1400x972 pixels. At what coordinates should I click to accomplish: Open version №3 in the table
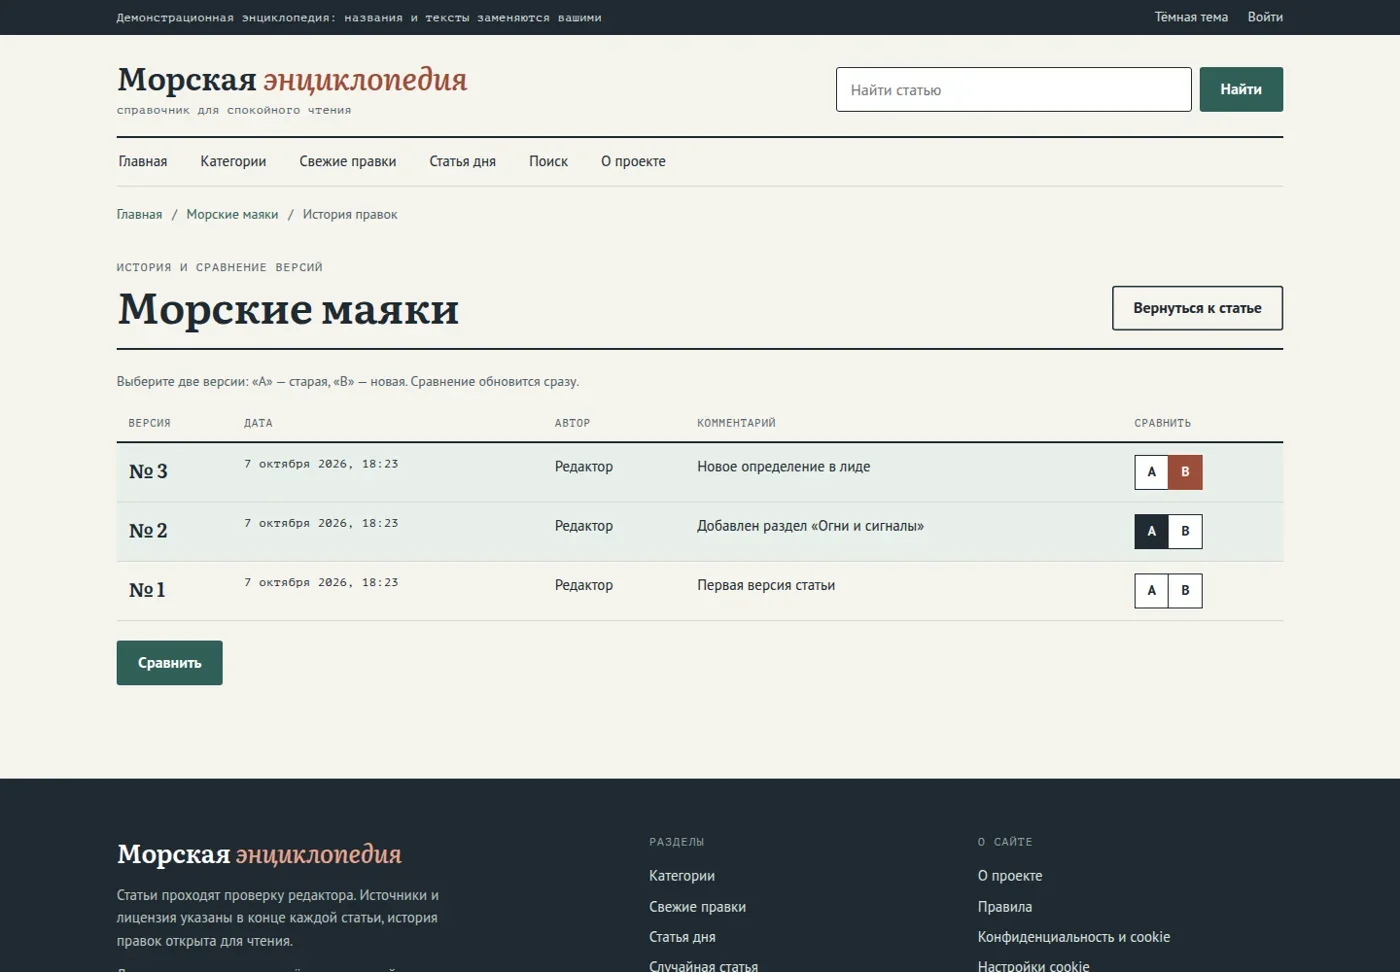point(148,471)
